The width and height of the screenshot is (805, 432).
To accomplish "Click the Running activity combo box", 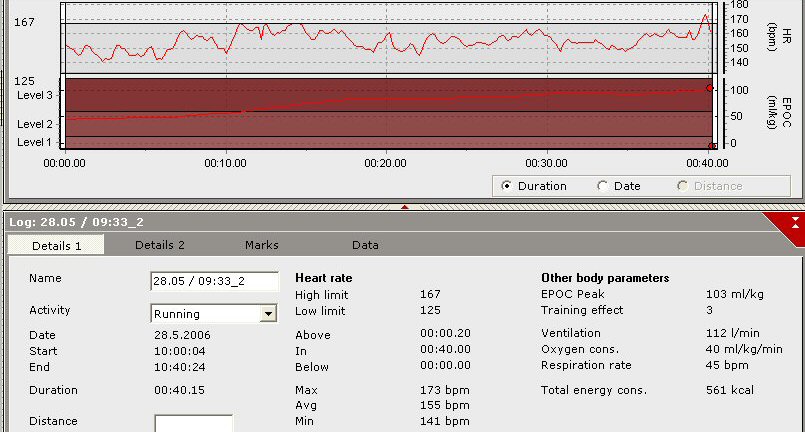I will (x=204, y=314).
